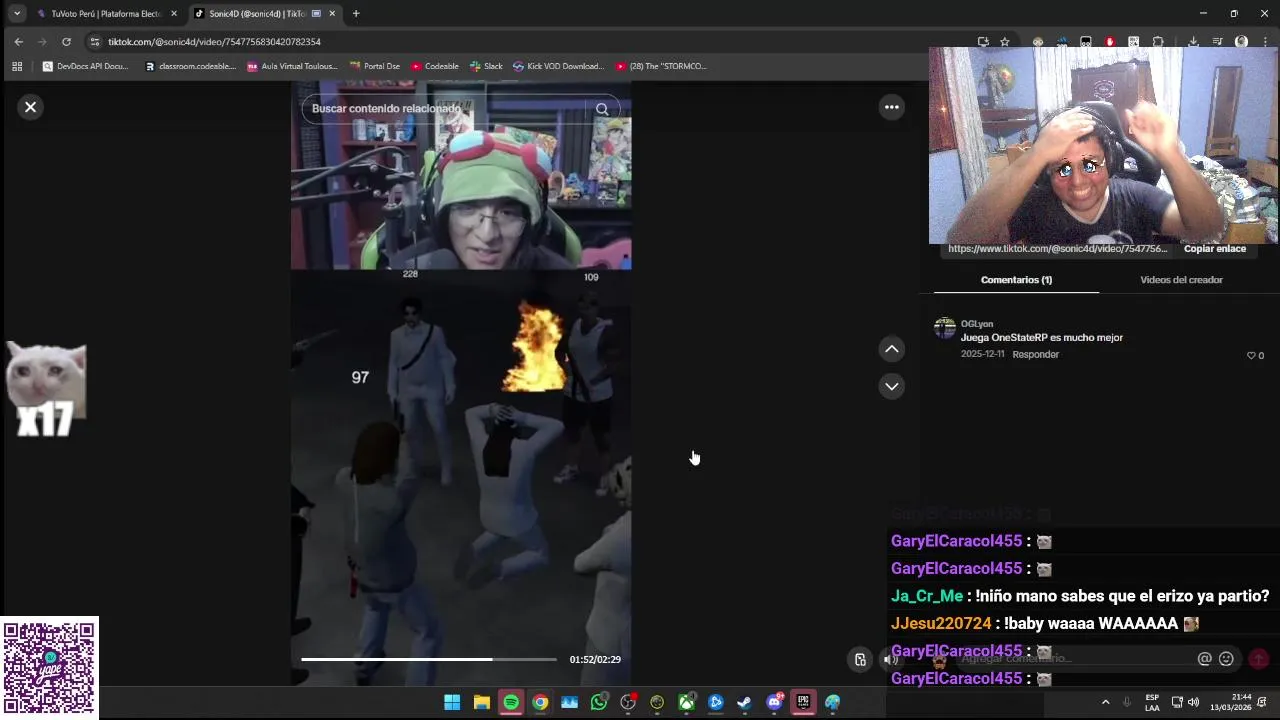Click the tiktok.com address bar URL
Image resolution: width=1280 pixels, height=720 pixels.
(x=214, y=42)
